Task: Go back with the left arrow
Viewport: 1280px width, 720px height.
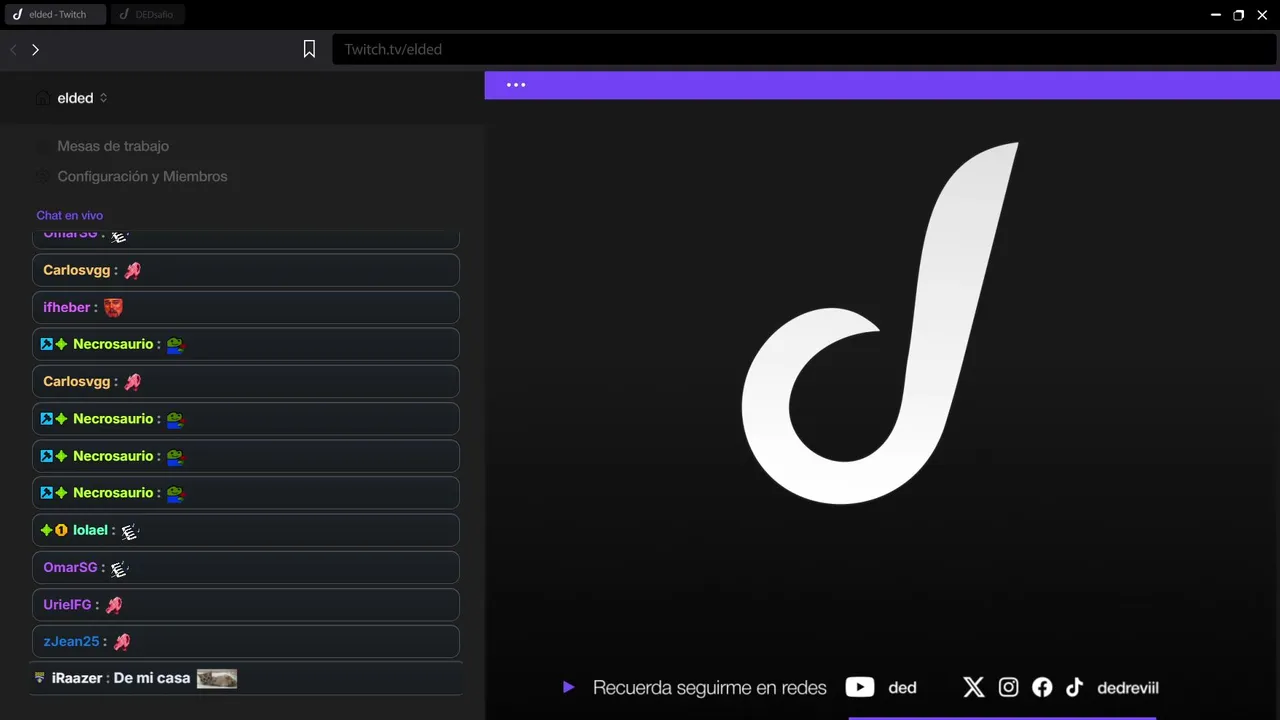Action: coord(14,49)
